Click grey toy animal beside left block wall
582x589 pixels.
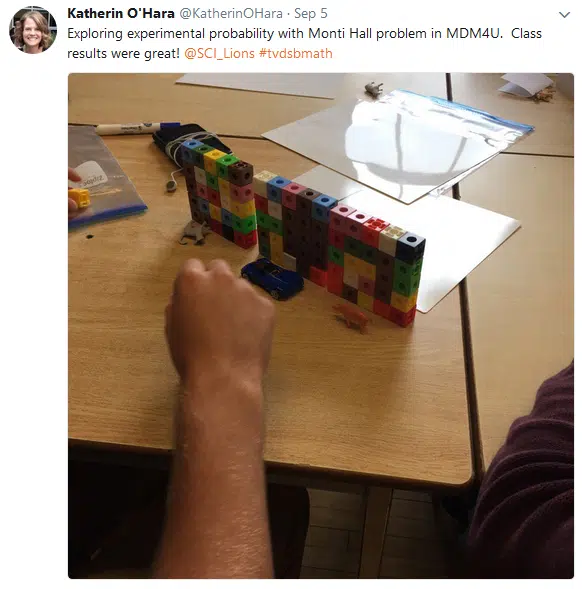(194, 233)
